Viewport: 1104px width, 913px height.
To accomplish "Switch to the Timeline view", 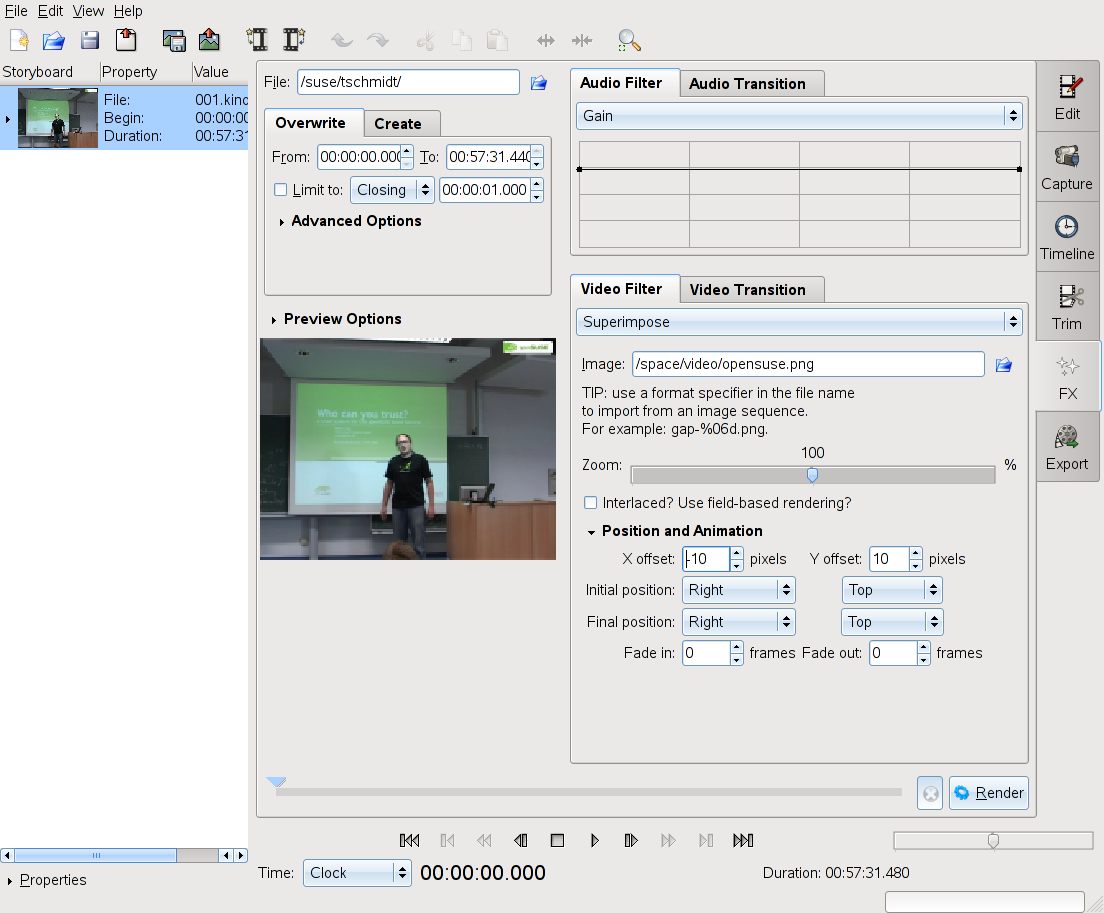I will click(1067, 237).
